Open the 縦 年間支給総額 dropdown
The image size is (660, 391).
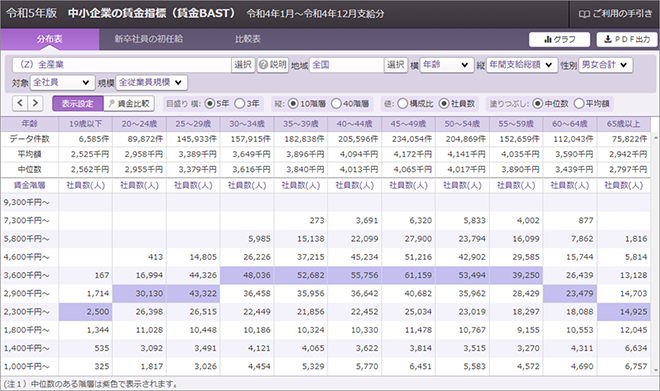click(x=522, y=65)
